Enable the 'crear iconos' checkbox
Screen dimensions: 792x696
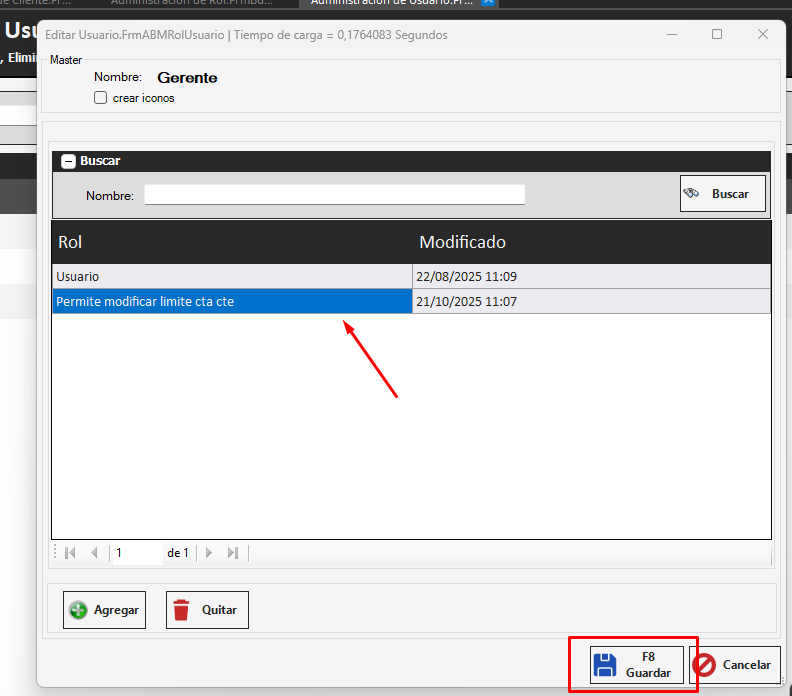pos(100,98)
